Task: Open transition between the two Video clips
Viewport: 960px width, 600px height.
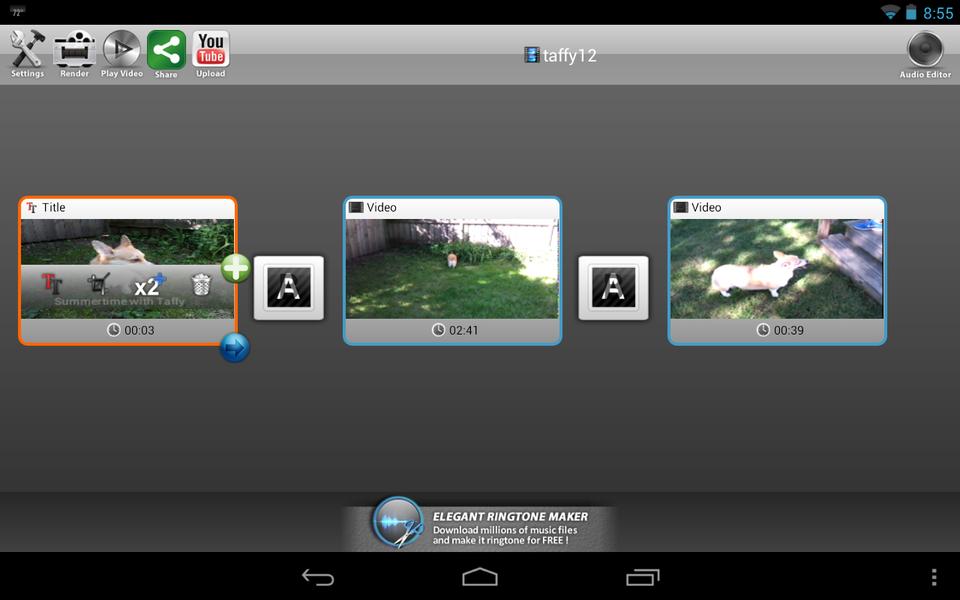Action: coord(613,288)
